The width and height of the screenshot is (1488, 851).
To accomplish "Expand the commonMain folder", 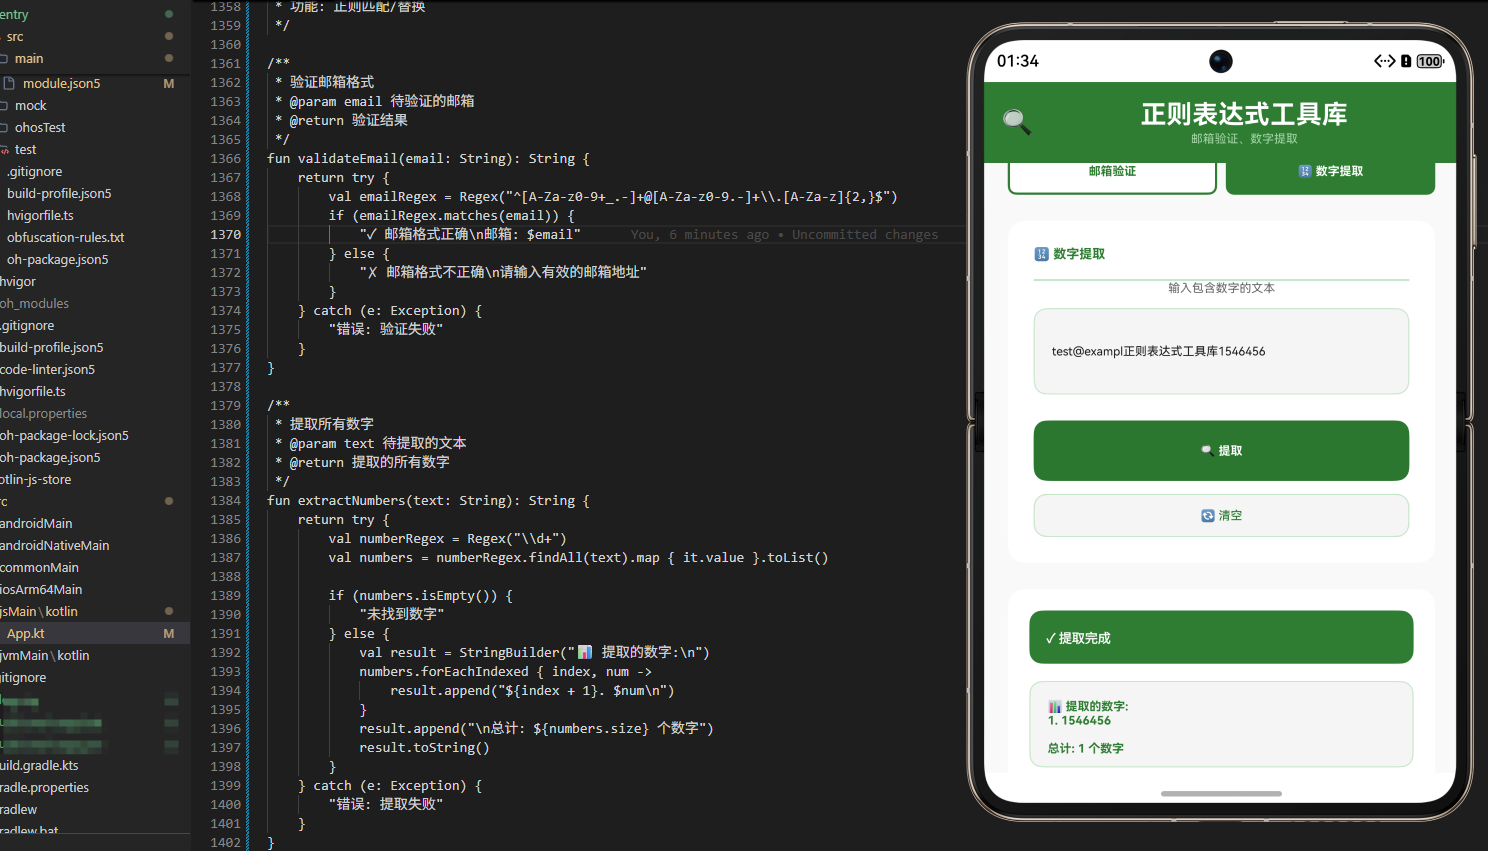I will pos(39,567).
